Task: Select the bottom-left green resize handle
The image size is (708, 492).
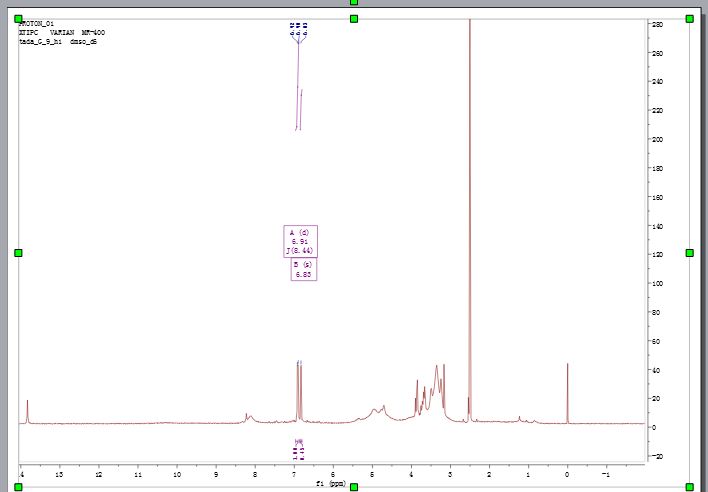Action: (18, 487)
